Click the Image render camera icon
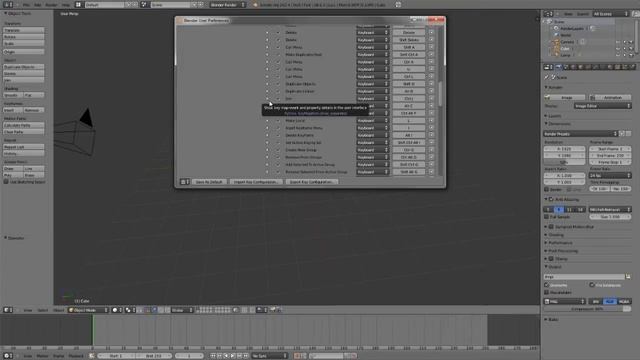The width and height of the screenshot is (640, 360). 548,98
